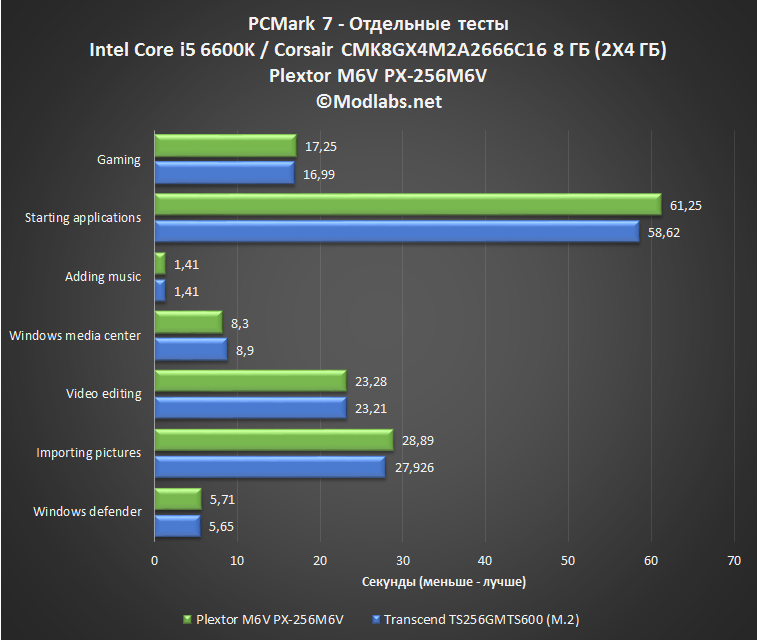
Task: Click the green Gaming bar
Action: (x=225, y=146)
